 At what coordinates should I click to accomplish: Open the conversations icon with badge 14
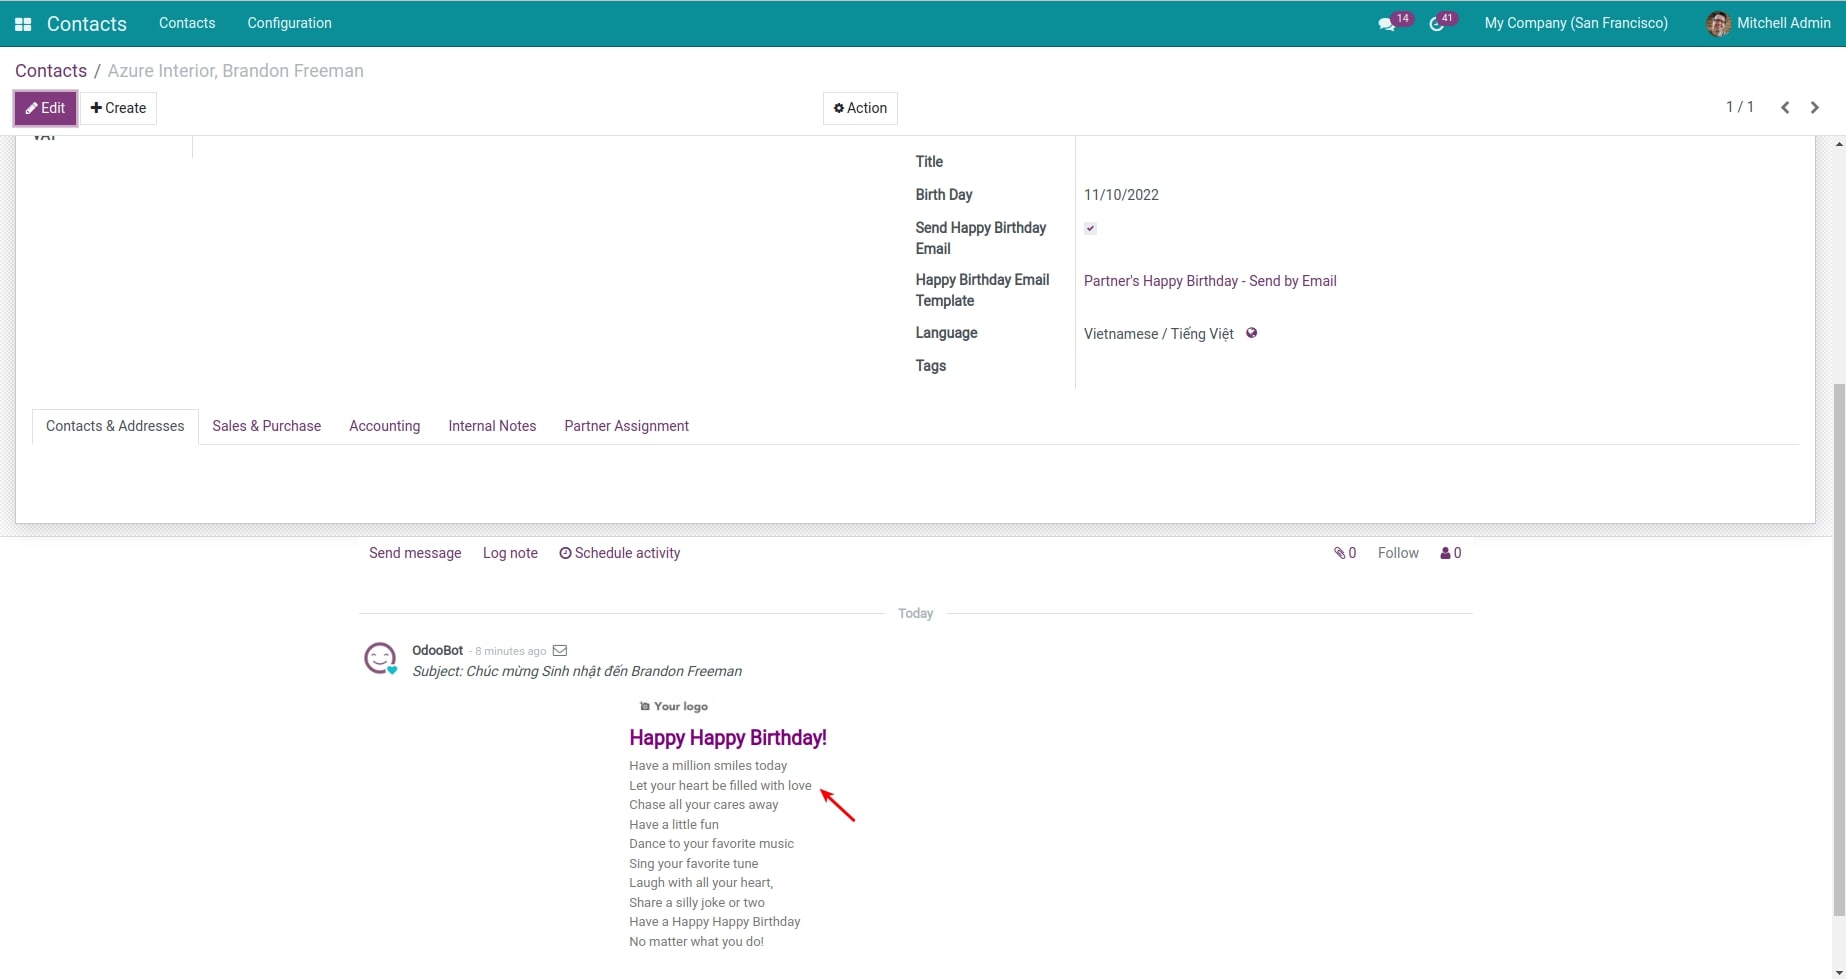[x=1387, y=24]
